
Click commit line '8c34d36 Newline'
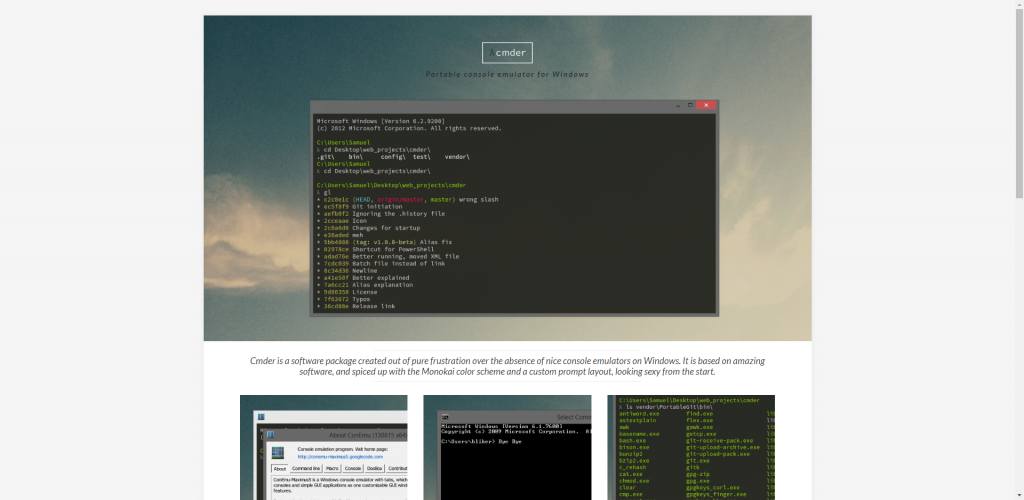[x=347, y=271]
